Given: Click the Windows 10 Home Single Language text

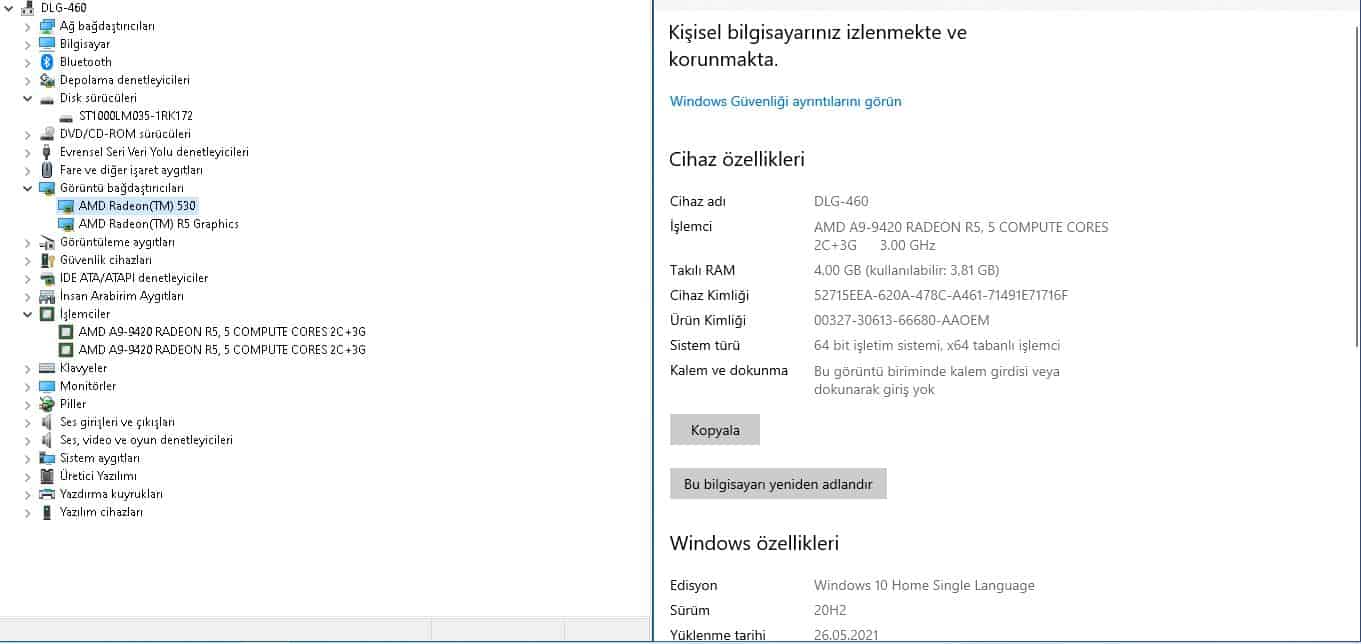Looking at the screenshot, I should [924, 586].
